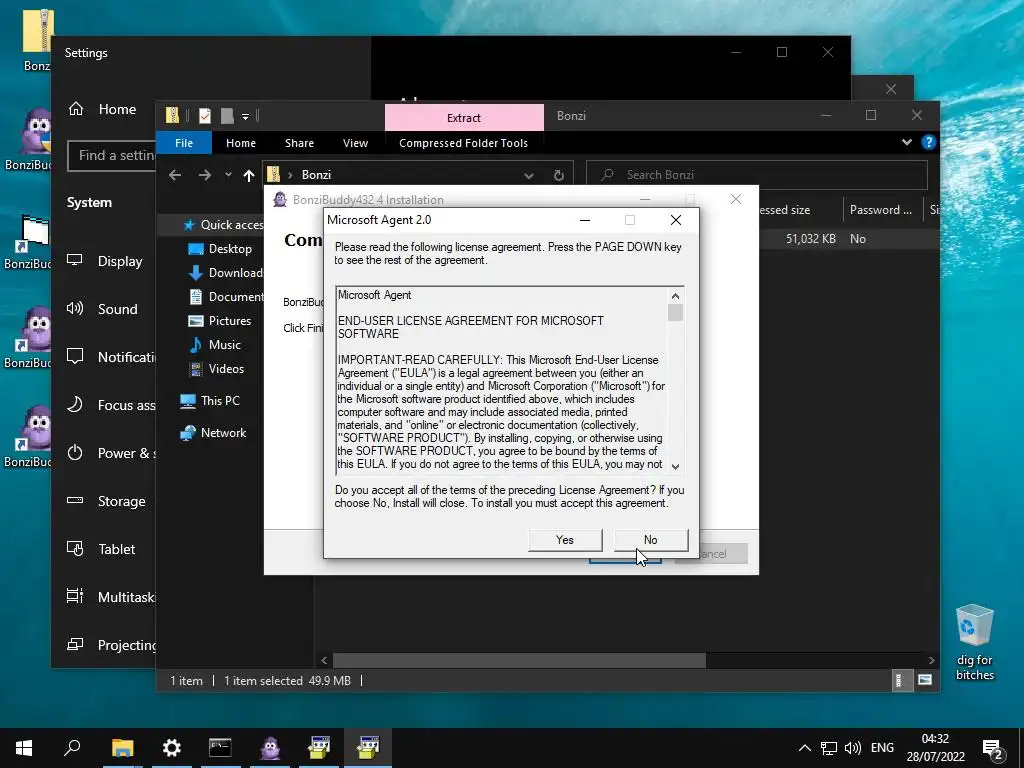
Task: Open Customize Quick Access Toolbar dropdown
Action: 246,117
